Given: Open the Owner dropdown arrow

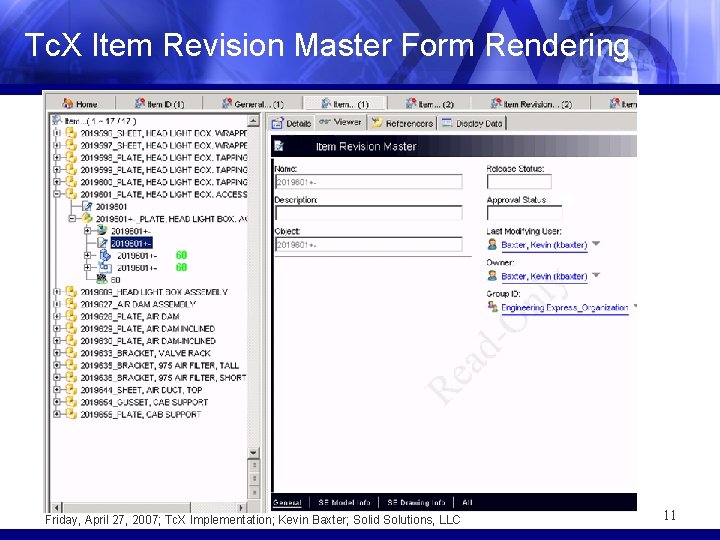Looking at the screenshot, I should pyautogui.click(x=596, y=275).
